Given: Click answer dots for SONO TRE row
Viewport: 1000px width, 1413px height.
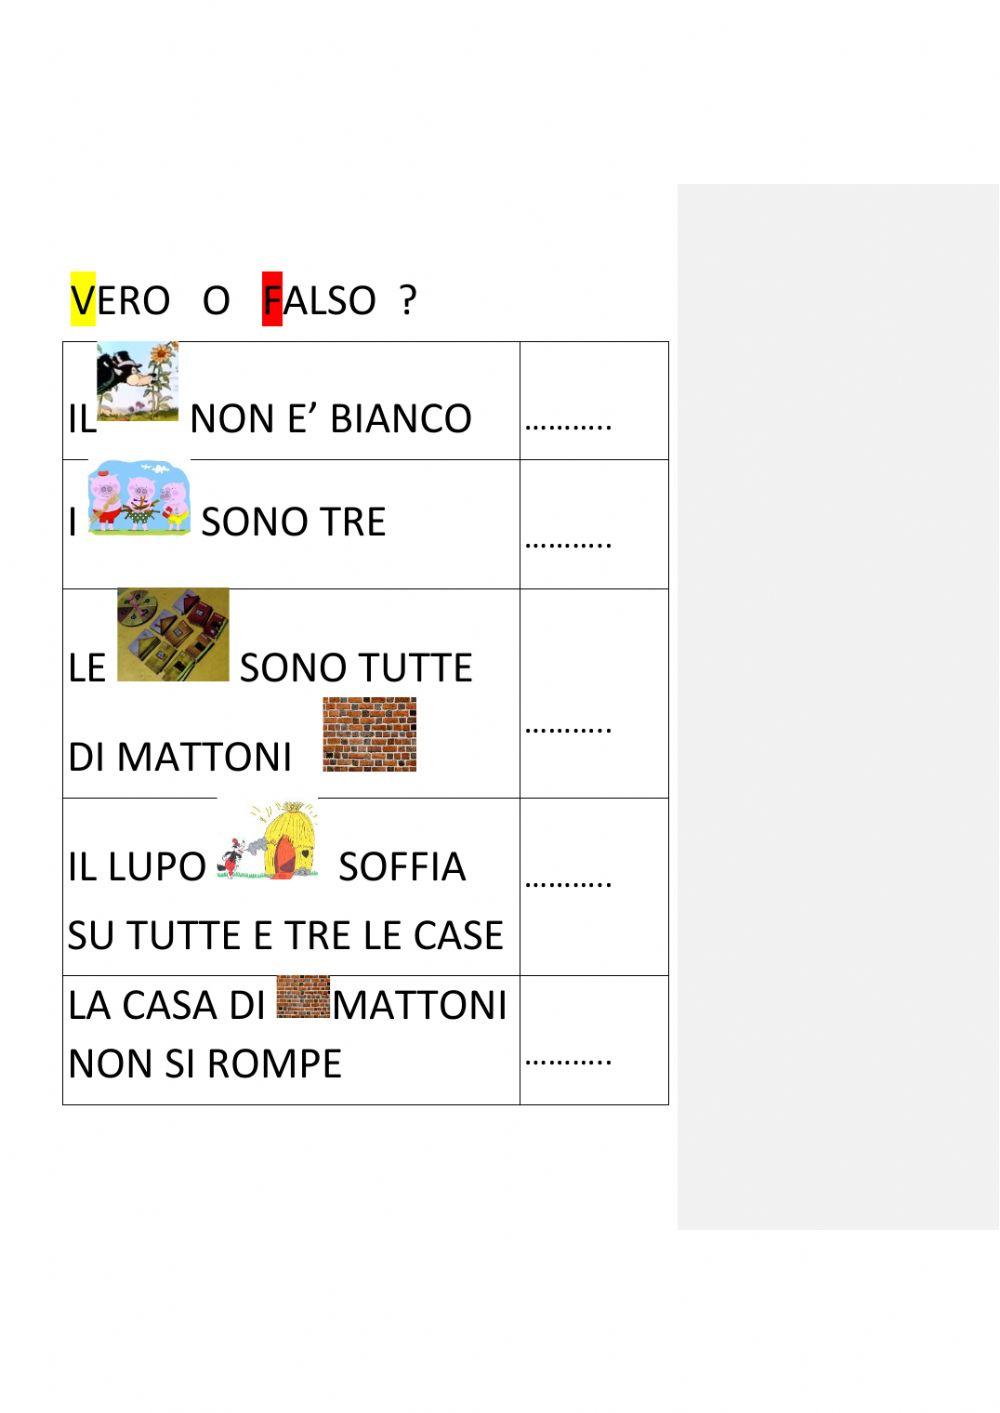Looking at the screenshot, I should click(x=568, y=545).
